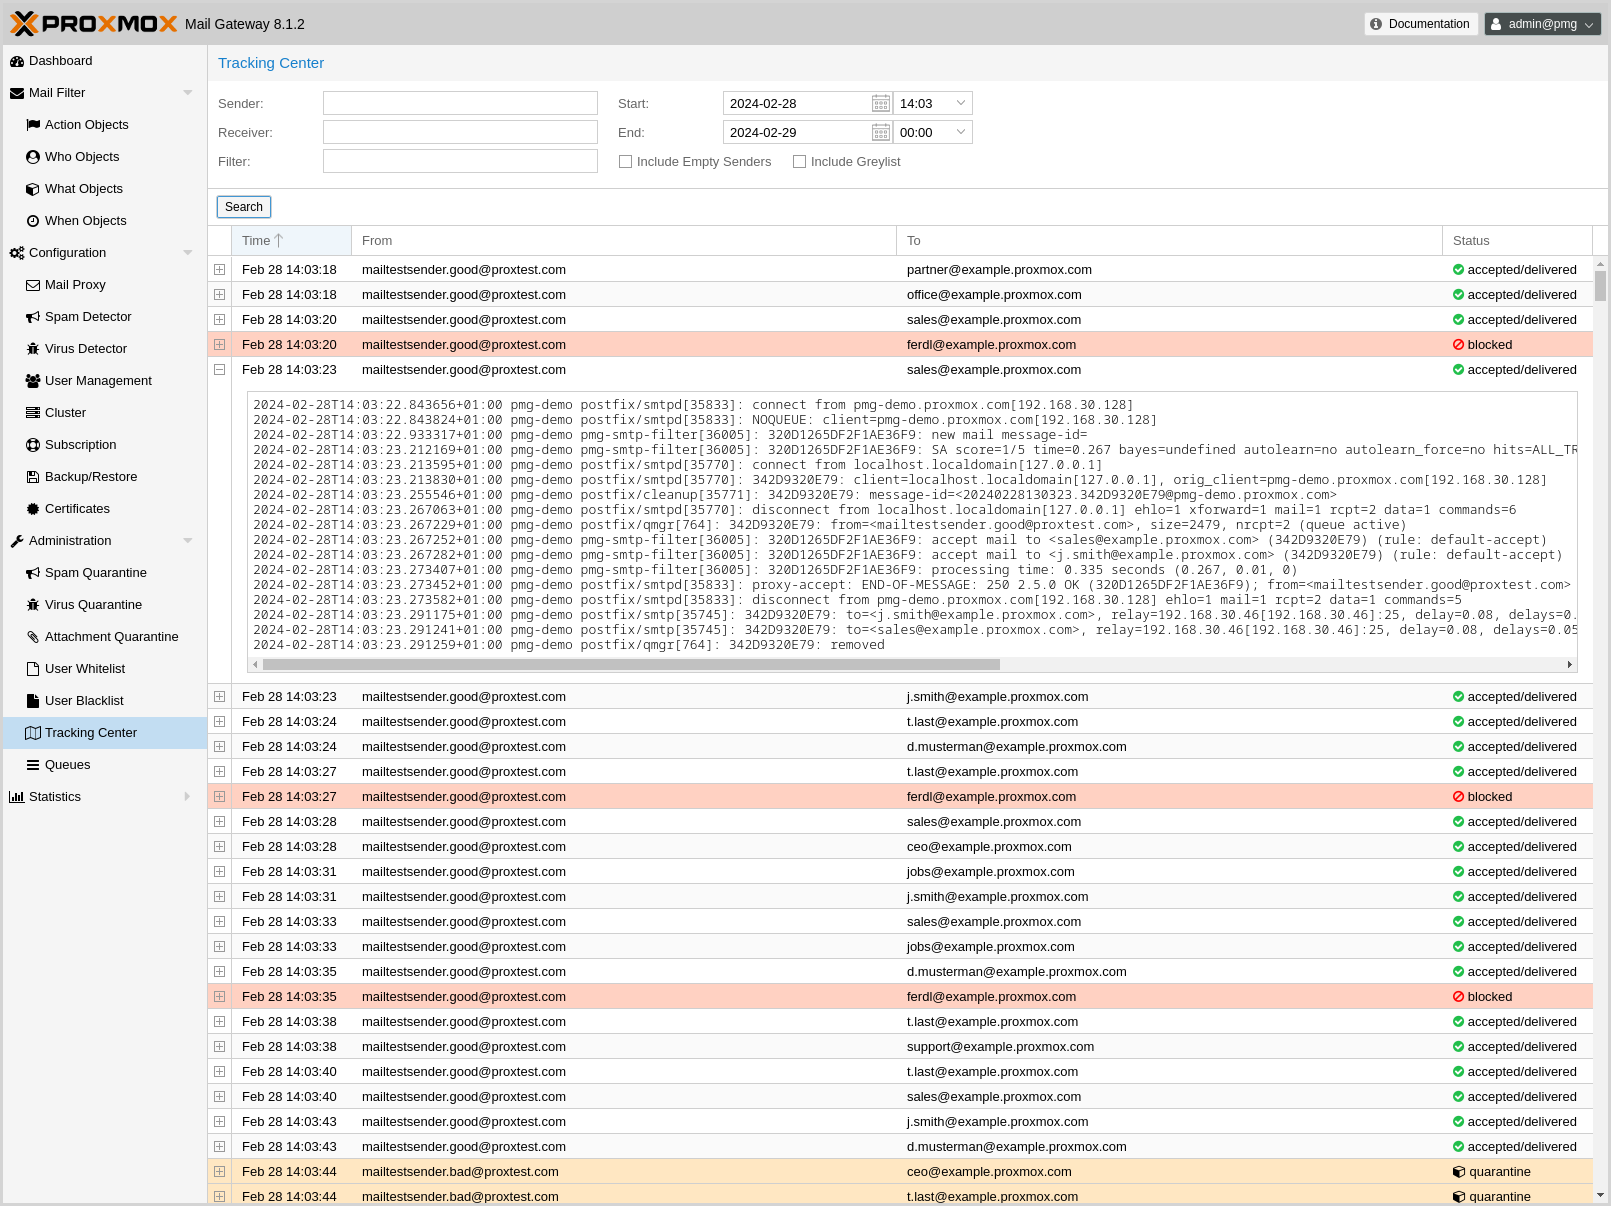Expand the first blocked ferdl mail row

(x=219, y=345)
